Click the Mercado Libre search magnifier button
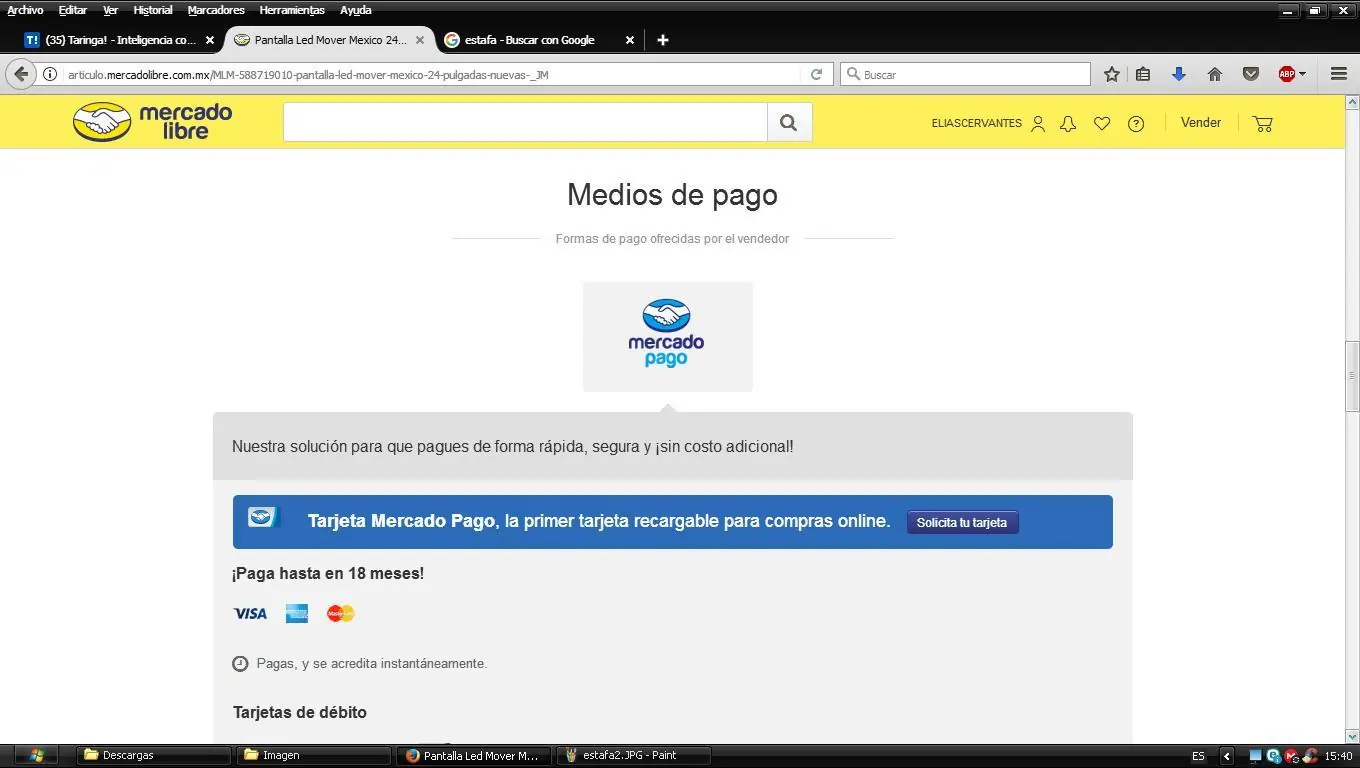The image size is (1360, 768). click(789, 122)
